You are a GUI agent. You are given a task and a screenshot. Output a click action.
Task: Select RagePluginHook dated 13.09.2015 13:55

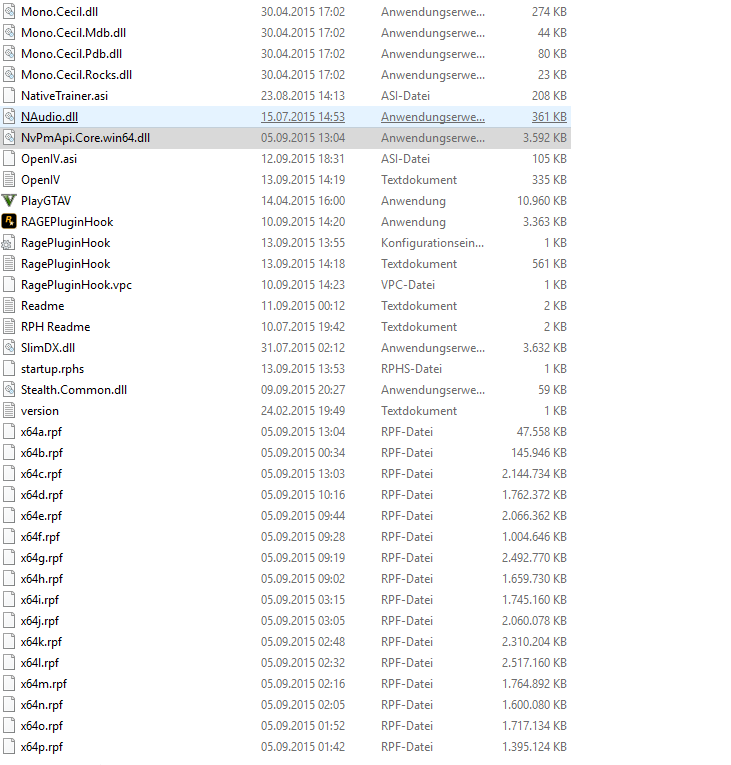coord(65,242)
